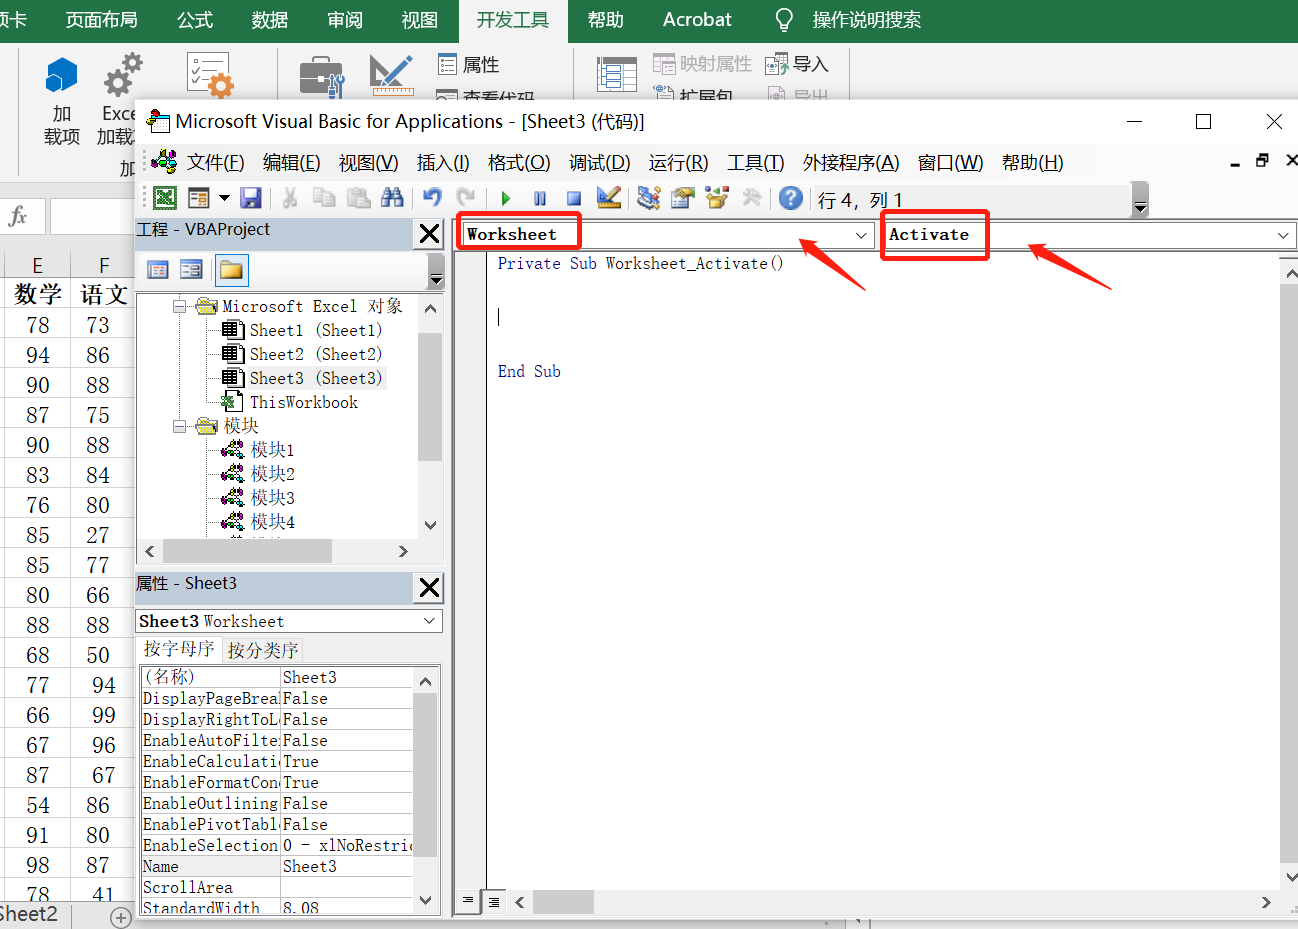Open the 窗口(W) menu

[950, 163]
